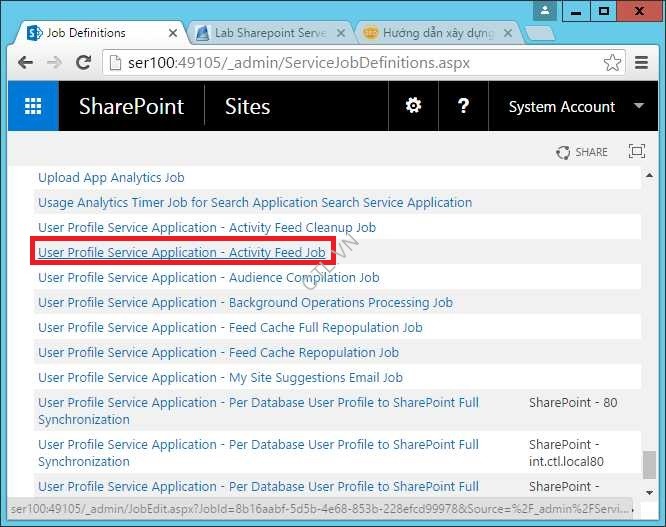Open My Site Suggestions Email Job link
The width and height of the screenshot is (666, 527).
(x=220, y=378)
